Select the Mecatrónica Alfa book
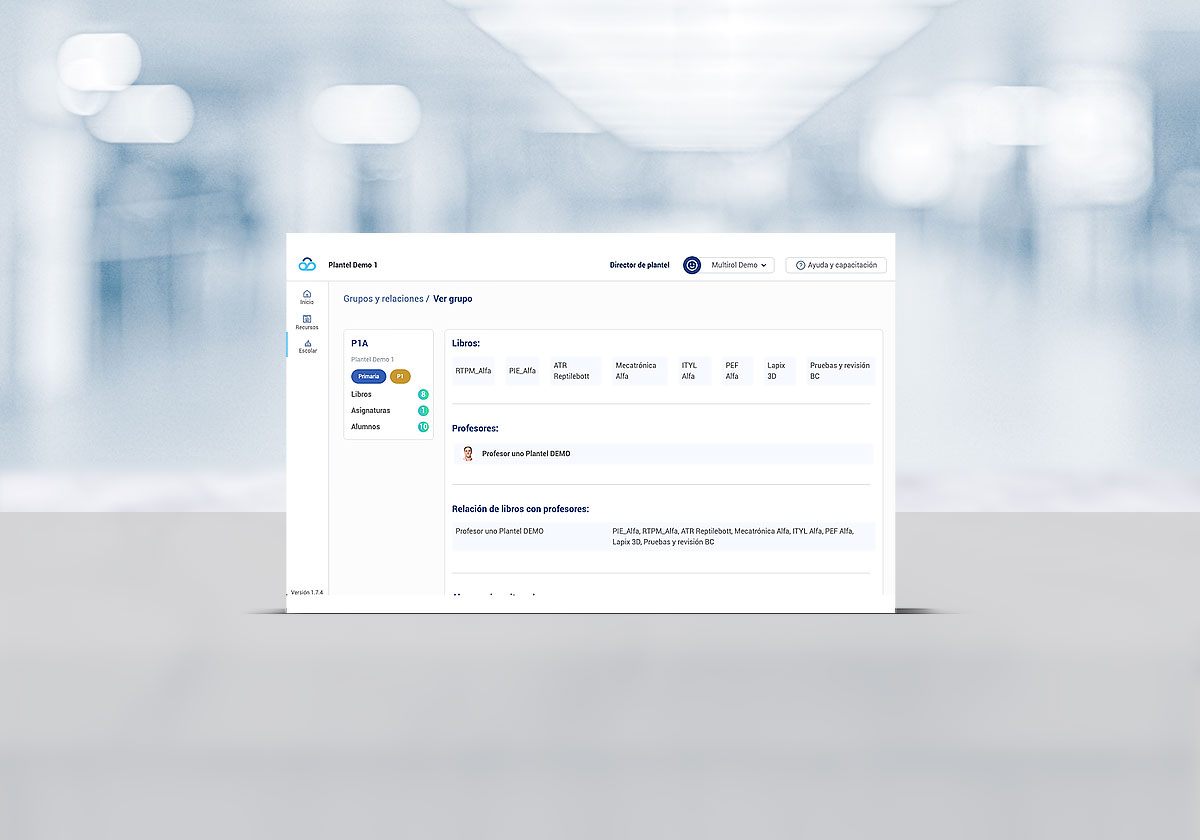Screen dimensions: 1200x840 click(637, 371)
